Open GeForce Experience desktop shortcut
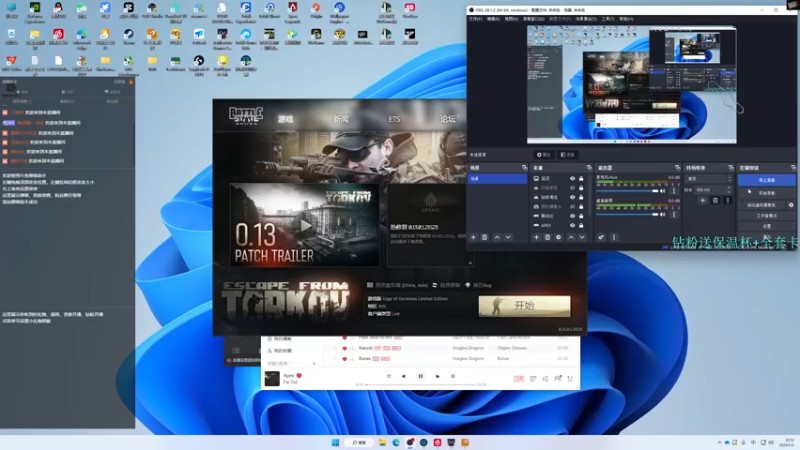 tap(35, 12)
